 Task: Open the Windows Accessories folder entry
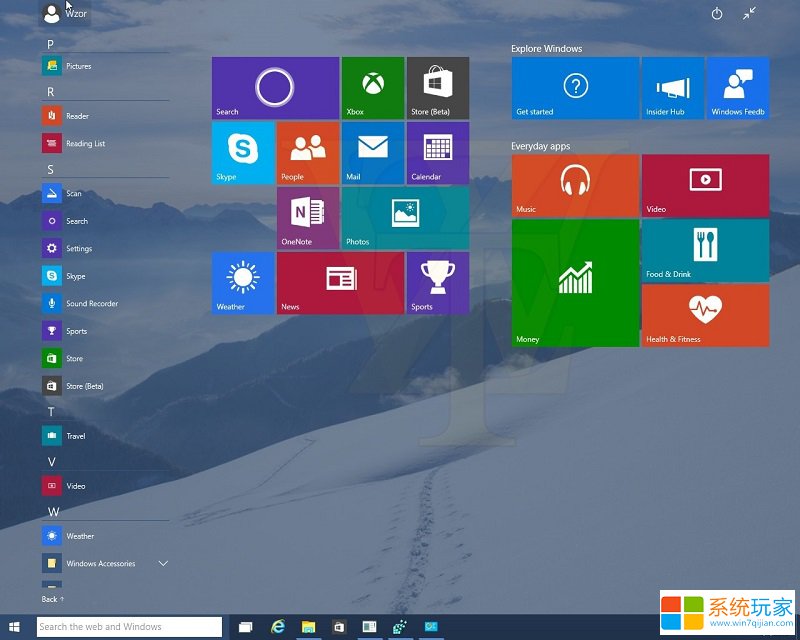point(106,563)
